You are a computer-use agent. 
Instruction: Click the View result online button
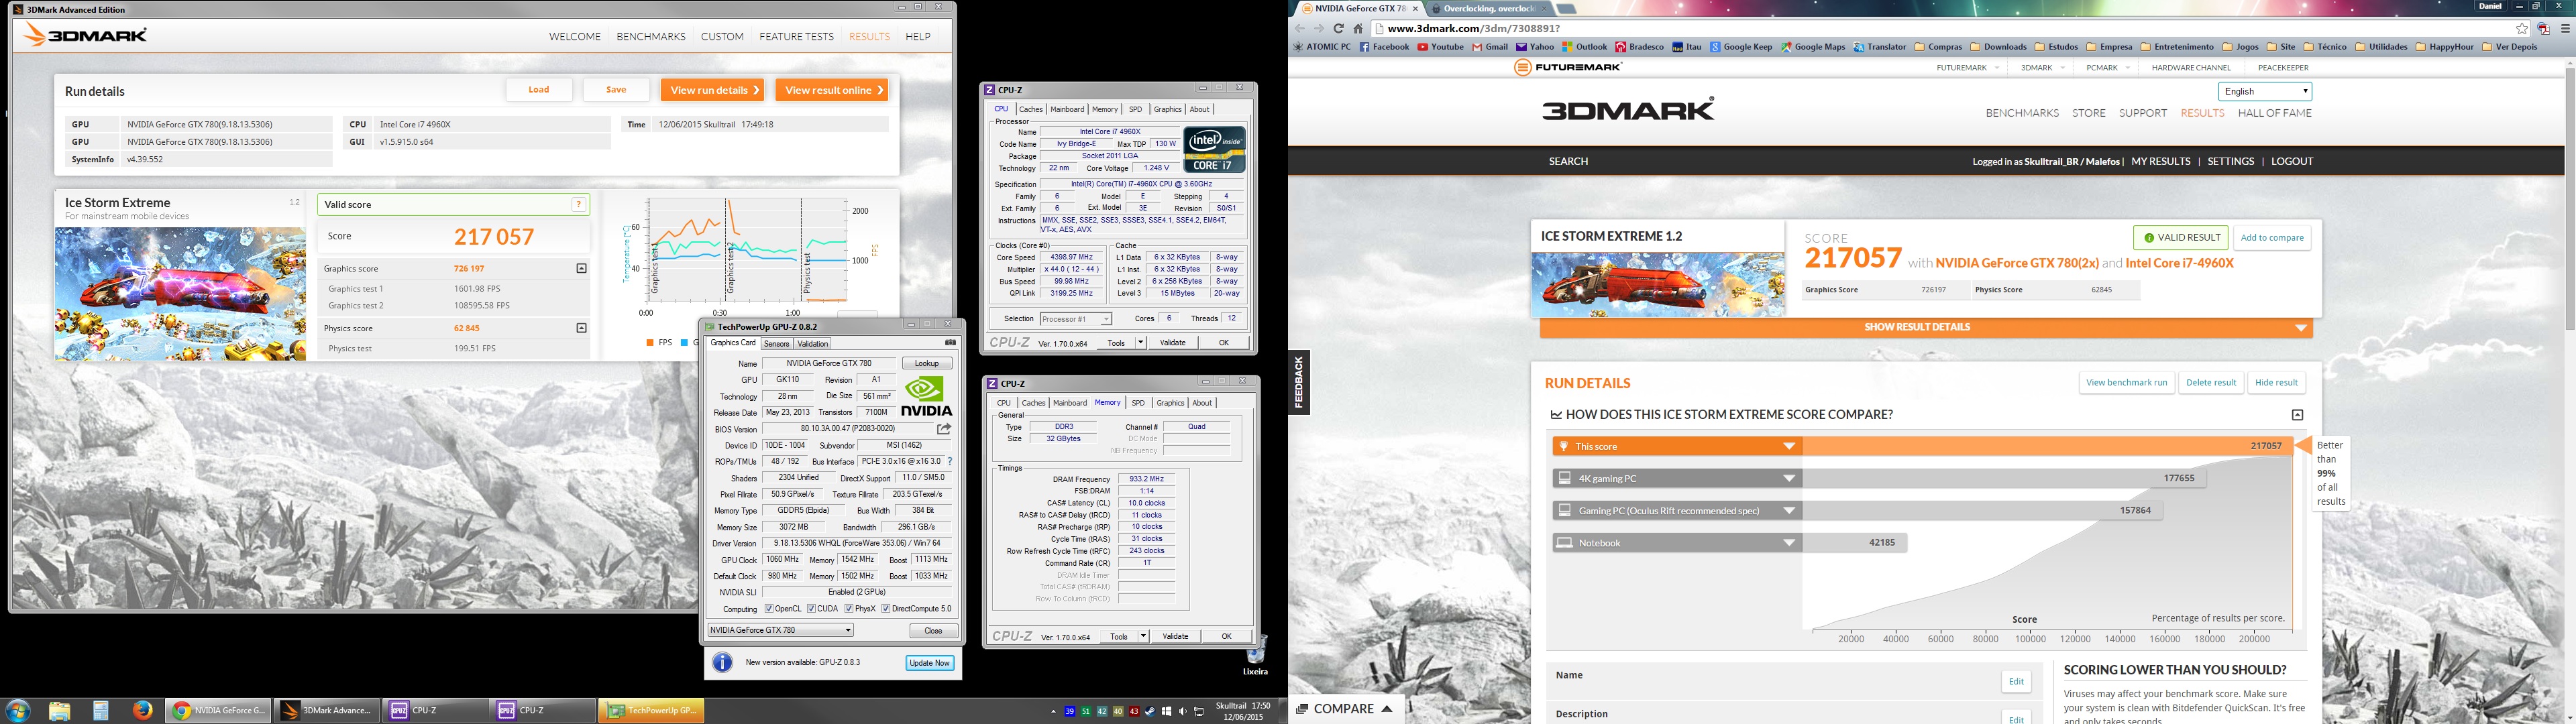coord(832,90)
